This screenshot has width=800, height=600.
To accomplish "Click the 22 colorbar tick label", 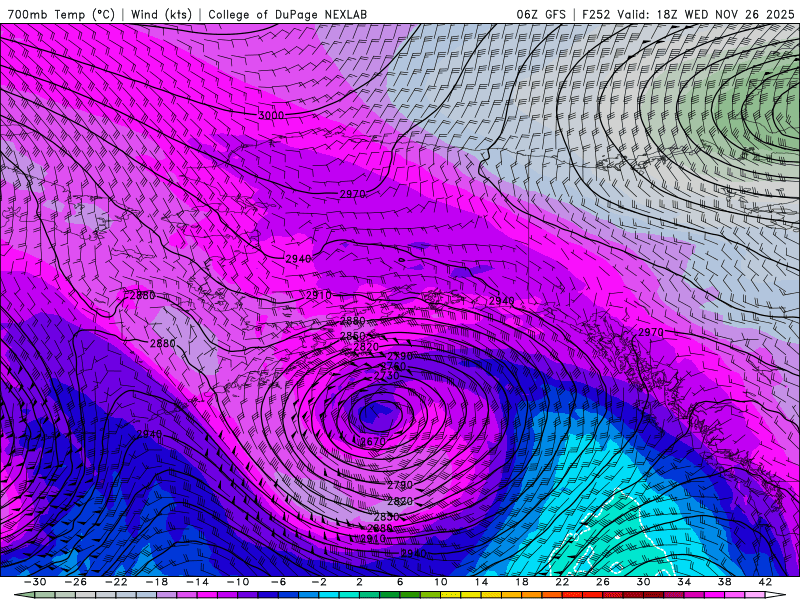I will click(562, 582).
